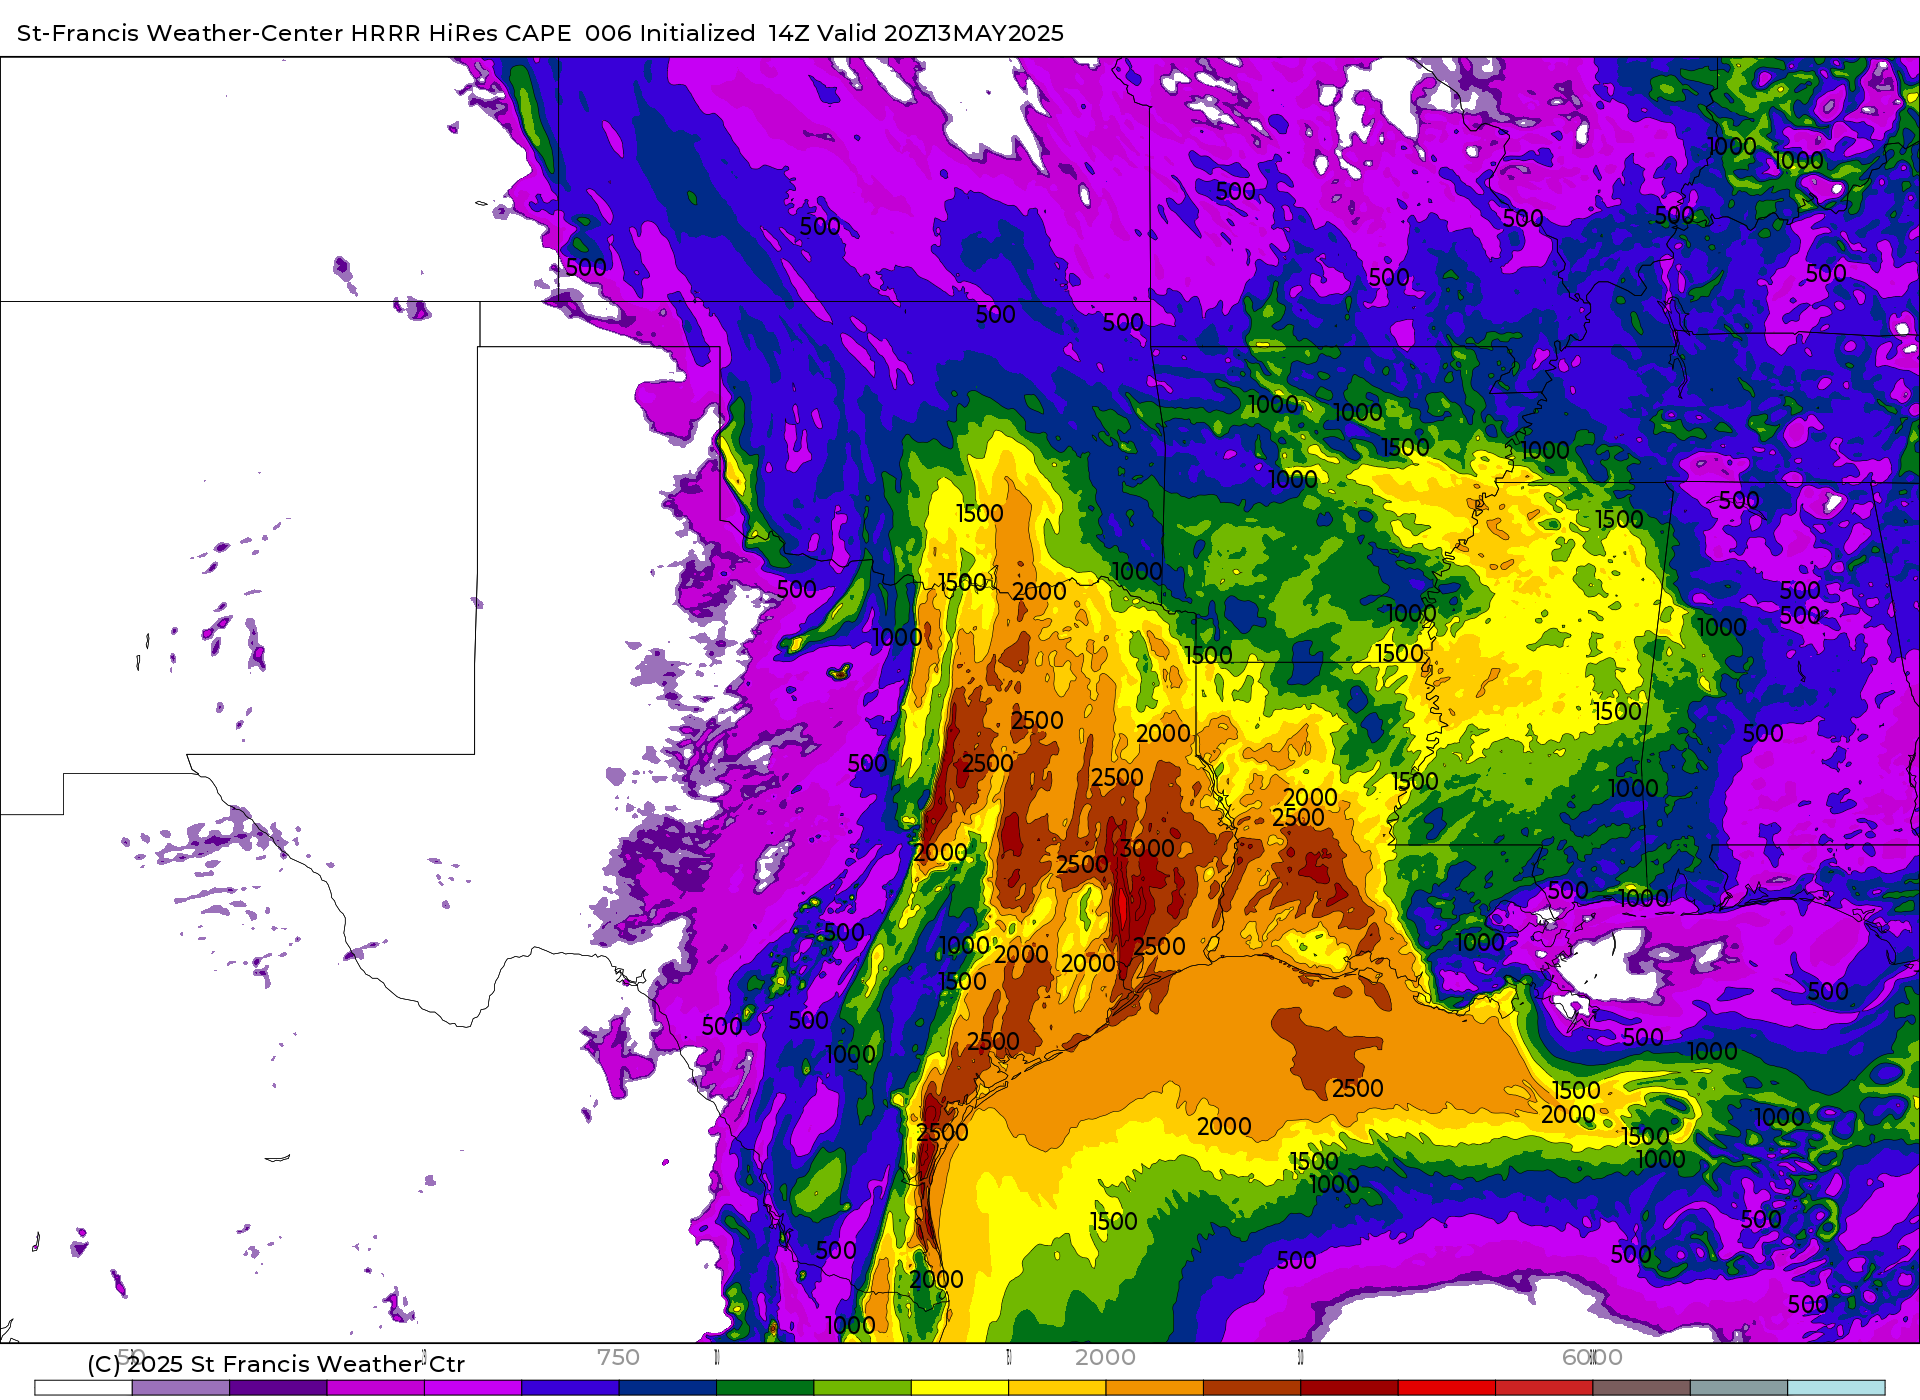Image resolution: width=1920 pixels, height=1400 pixels.
Task: Click the white swatch in the legend bar
Action: pos(84,1388)
